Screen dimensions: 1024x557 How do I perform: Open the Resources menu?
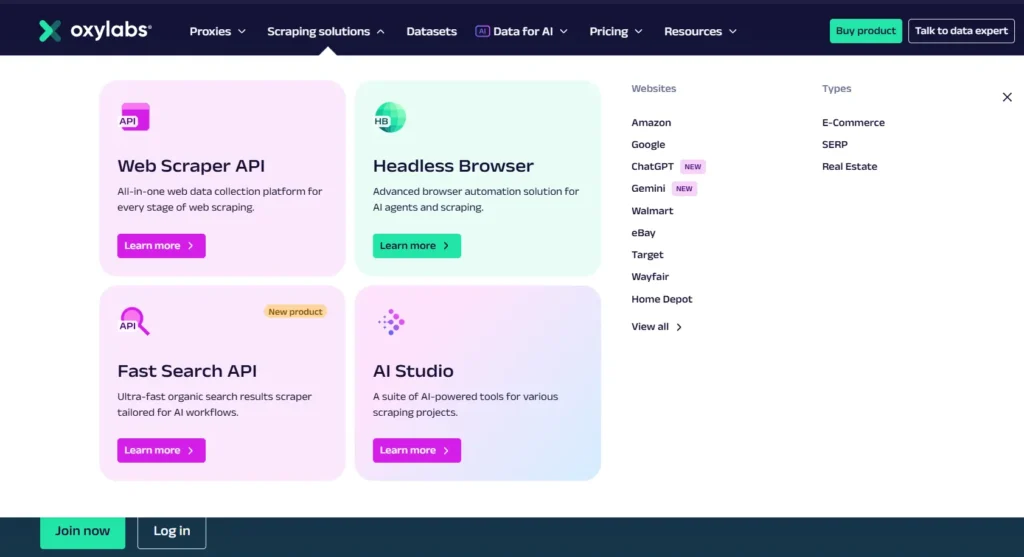pyautogui.click(x=700, y=31)
